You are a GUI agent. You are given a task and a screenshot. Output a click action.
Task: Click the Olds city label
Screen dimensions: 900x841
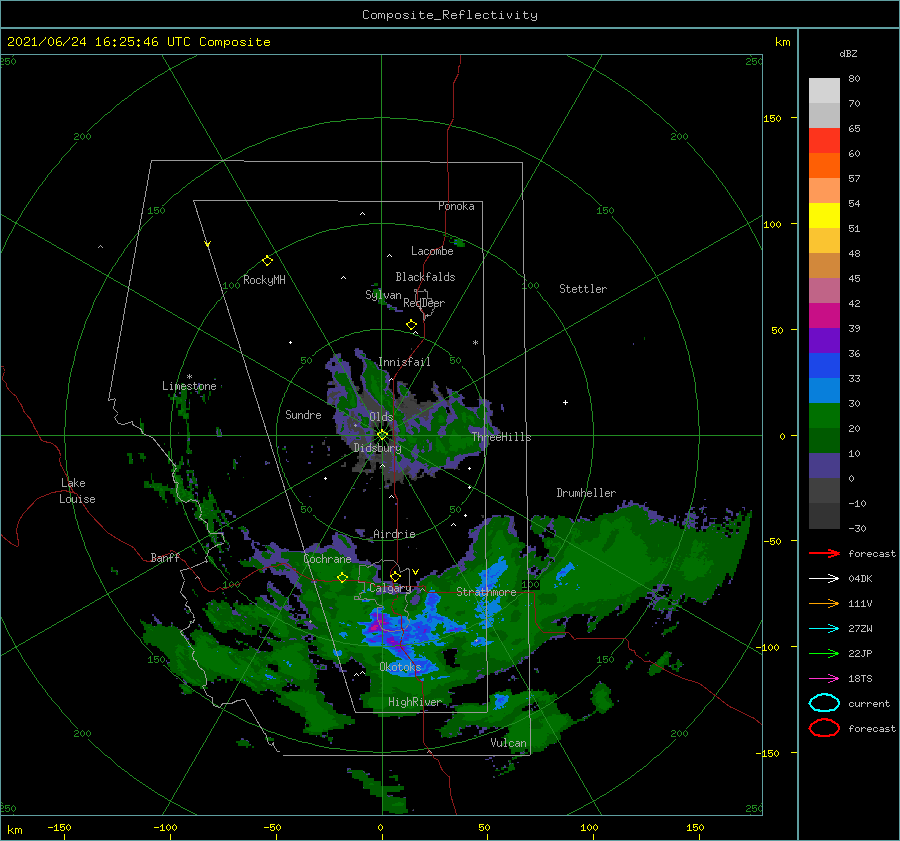[381, 417]
